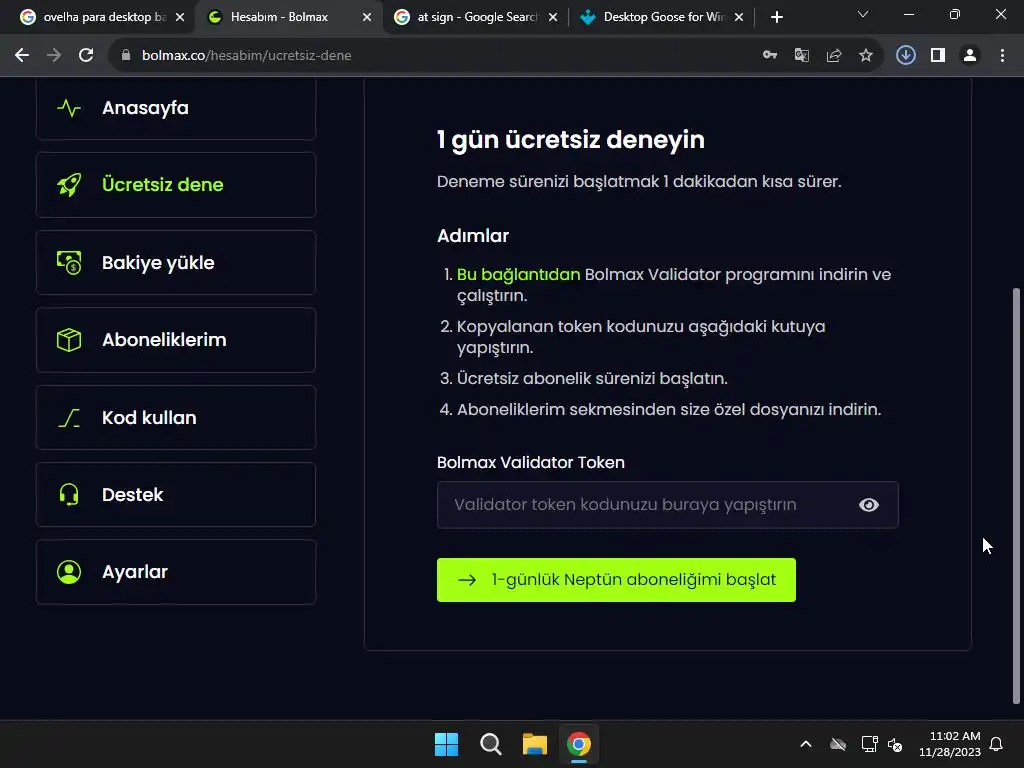Click the user icon beside Ayarlar

[x=69, y=572]
